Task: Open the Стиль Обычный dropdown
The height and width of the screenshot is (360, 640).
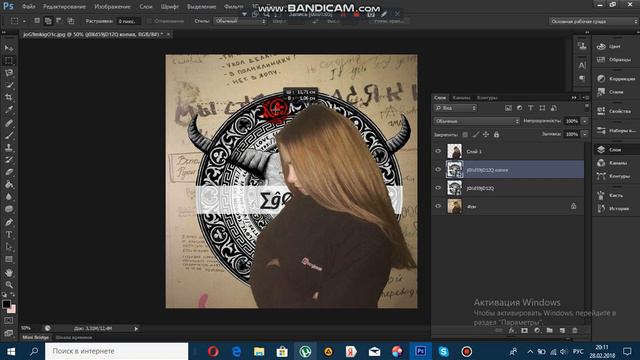Action: pyautogui.click(x=240, y=21)
